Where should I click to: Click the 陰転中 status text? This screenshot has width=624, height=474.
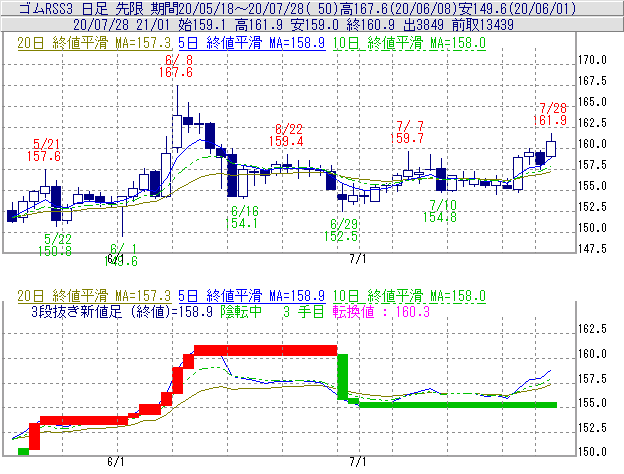pos(241,312)
